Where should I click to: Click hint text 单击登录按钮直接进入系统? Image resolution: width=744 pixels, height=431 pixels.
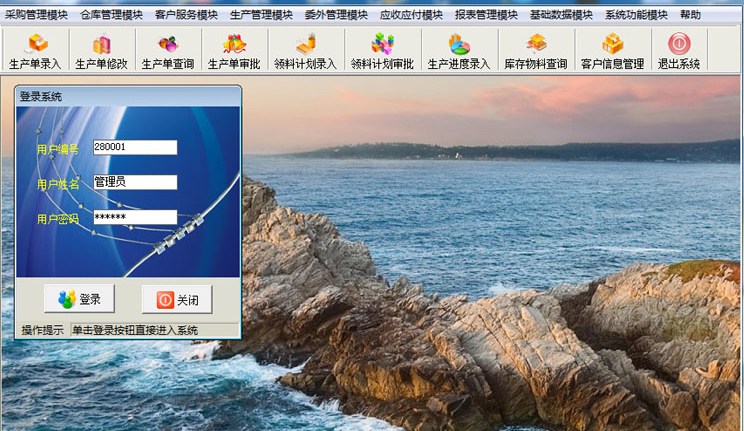pos(135,330)
